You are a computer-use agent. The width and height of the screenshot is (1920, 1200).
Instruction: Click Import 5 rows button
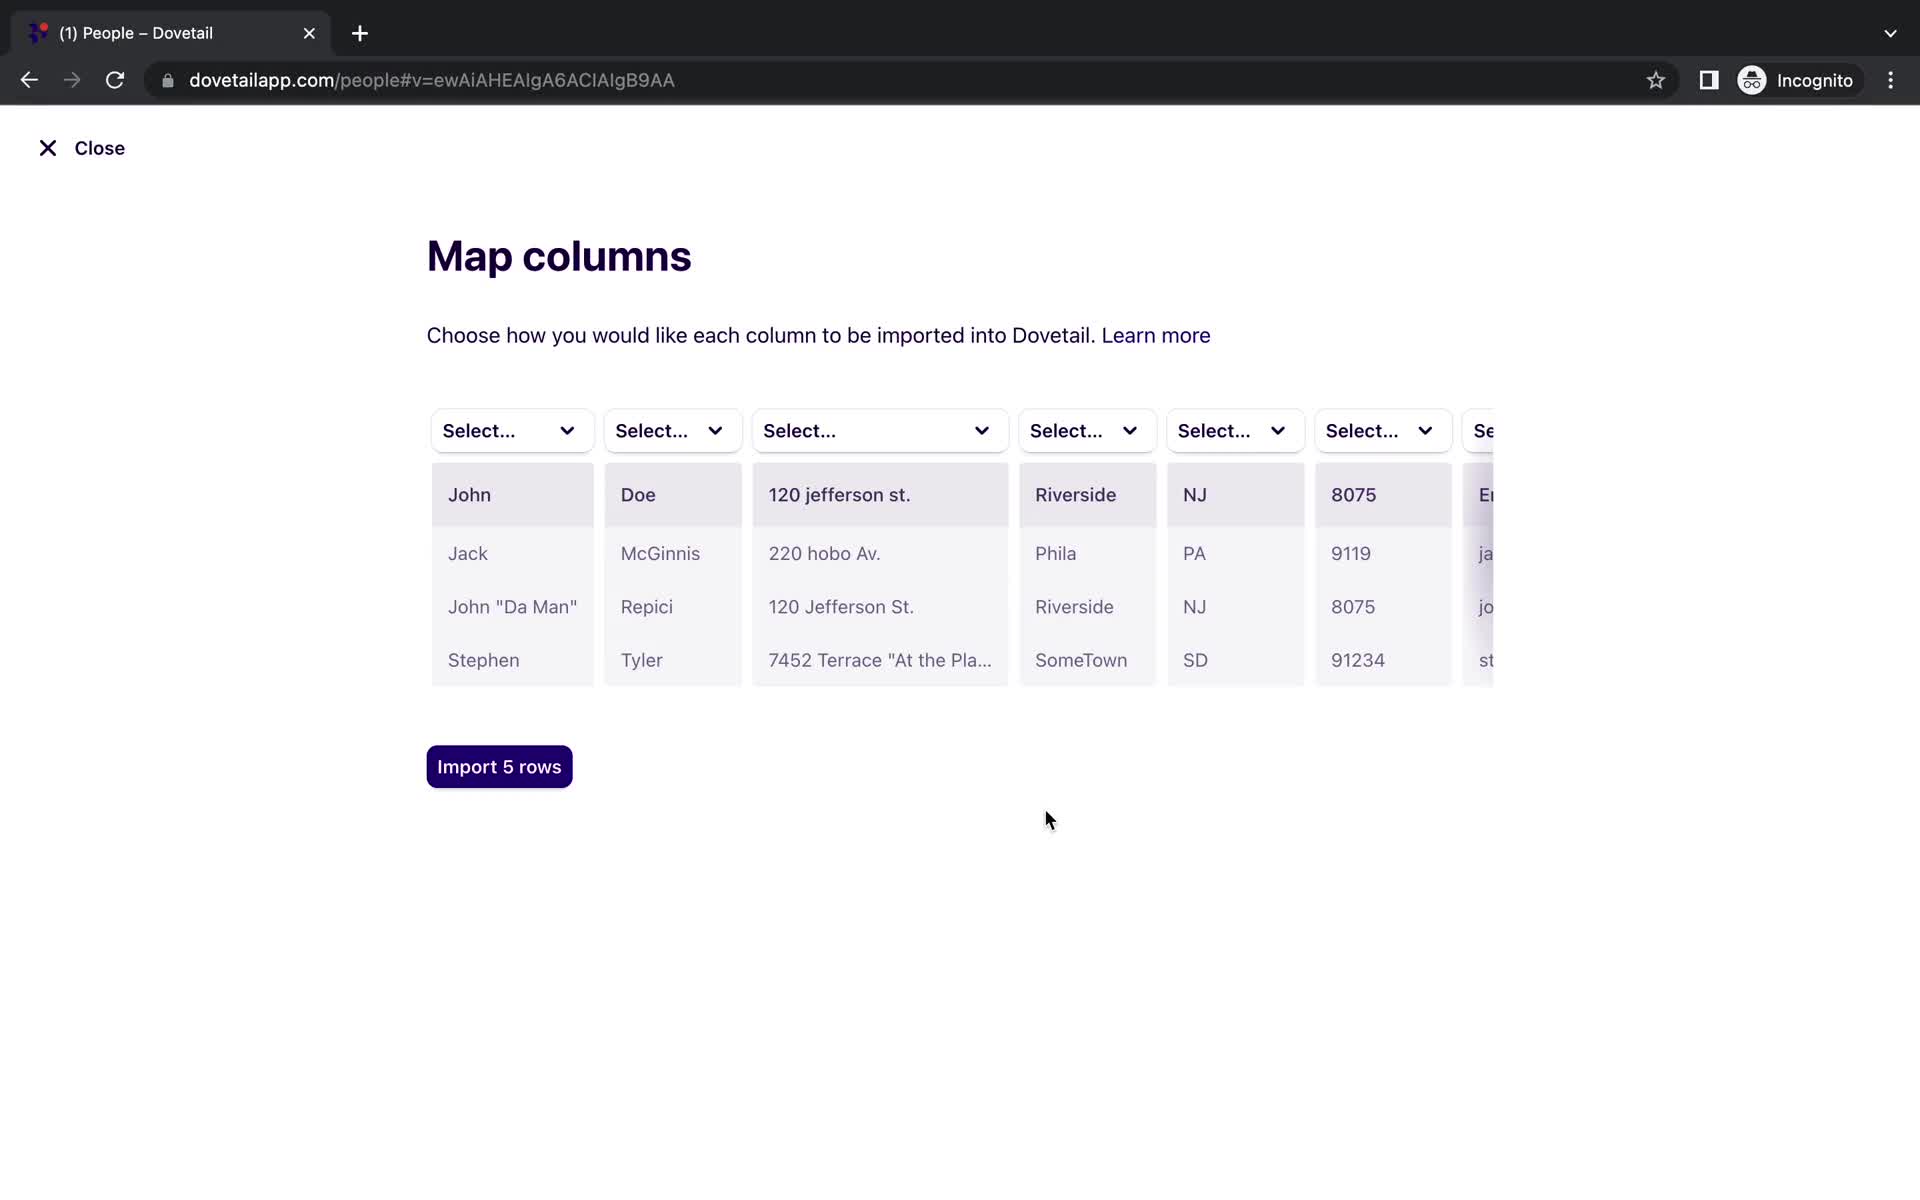click(499, 767)
